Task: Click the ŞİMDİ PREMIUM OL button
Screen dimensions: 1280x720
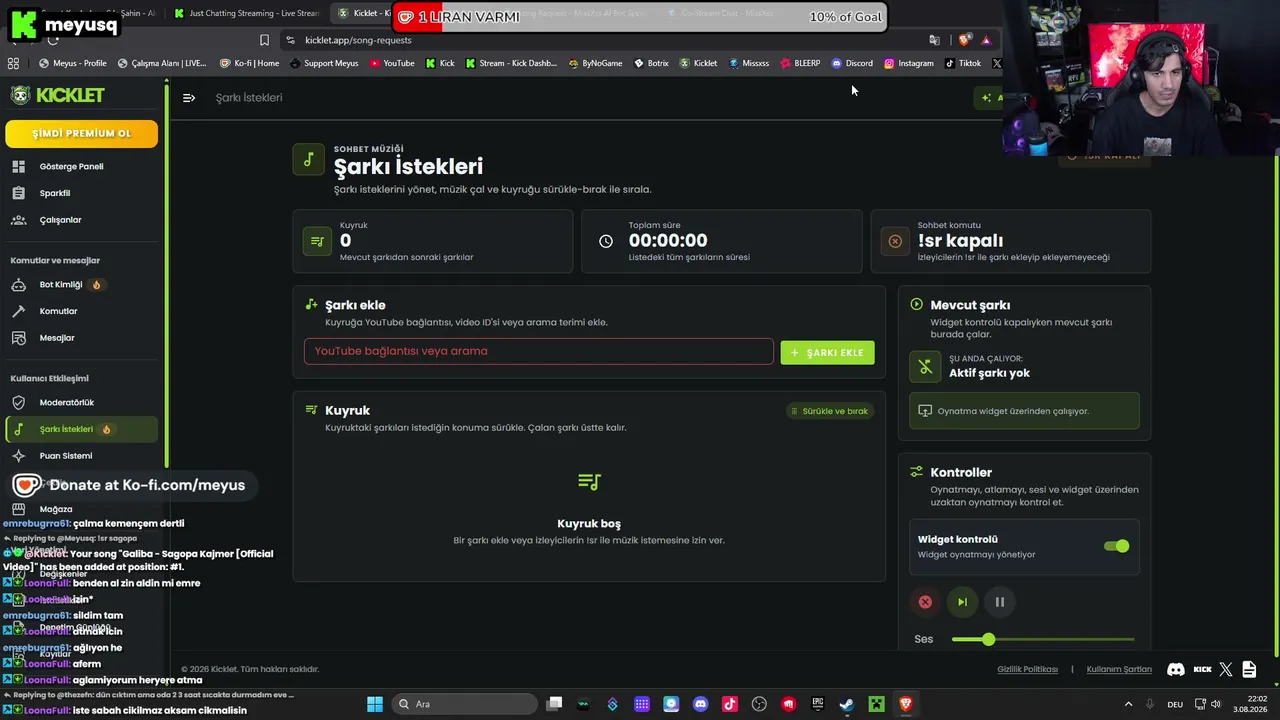Action: 81,134
